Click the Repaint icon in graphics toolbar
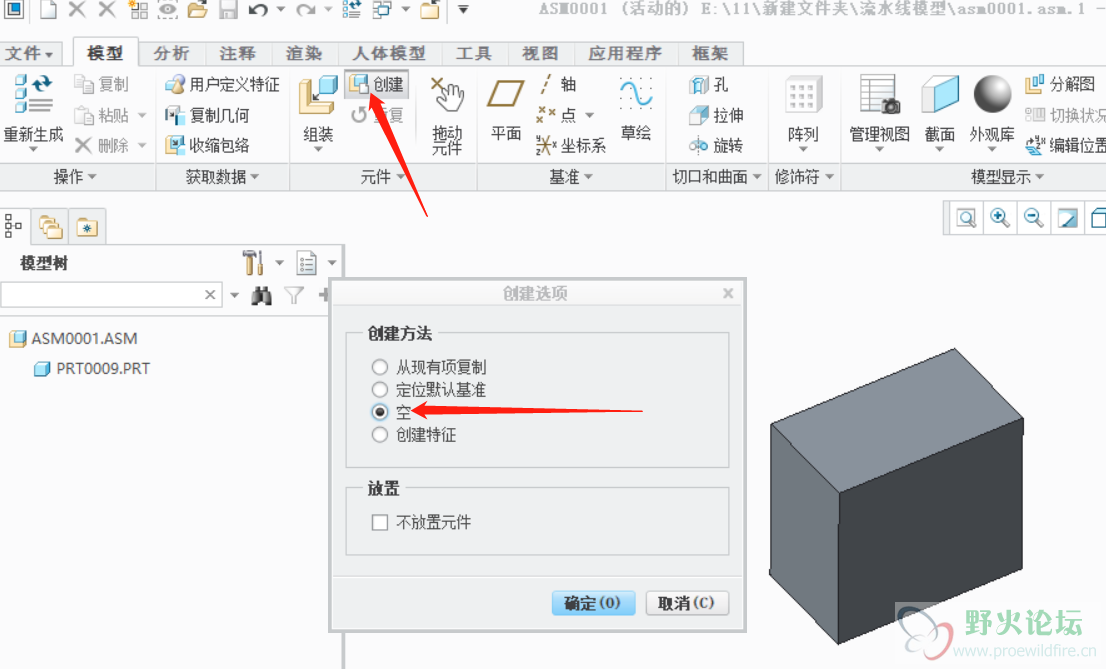The height and width of the screenshot is (669, 1106). tap(1068, 218)
